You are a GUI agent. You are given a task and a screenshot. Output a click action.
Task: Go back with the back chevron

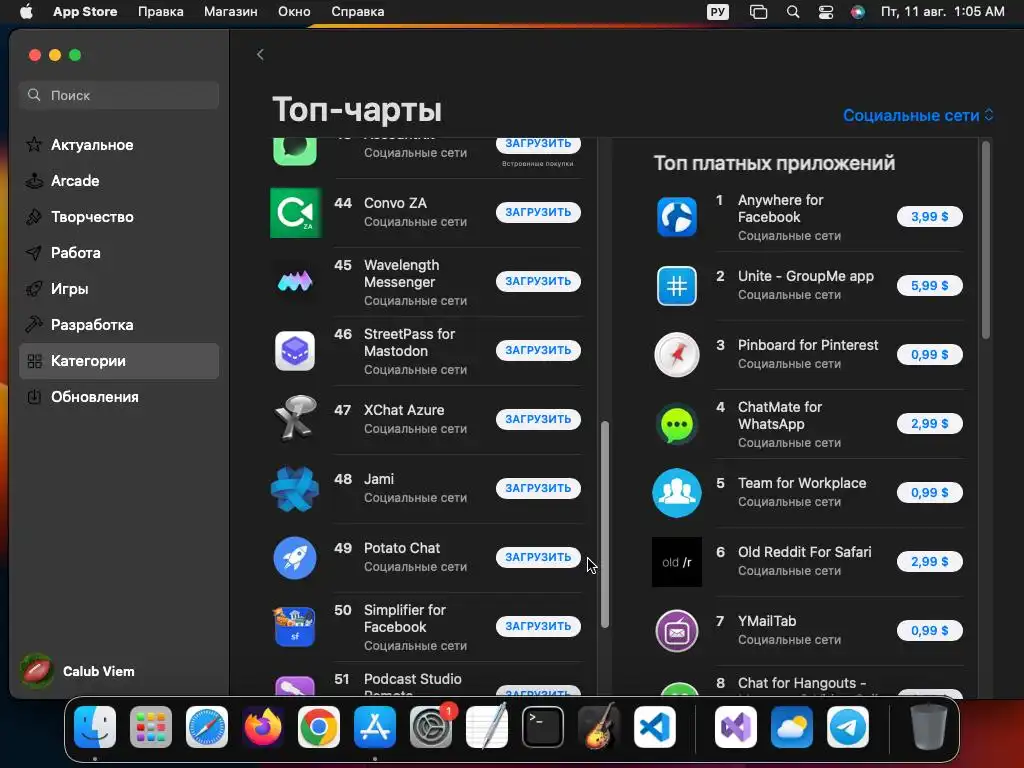coord(260,54)
